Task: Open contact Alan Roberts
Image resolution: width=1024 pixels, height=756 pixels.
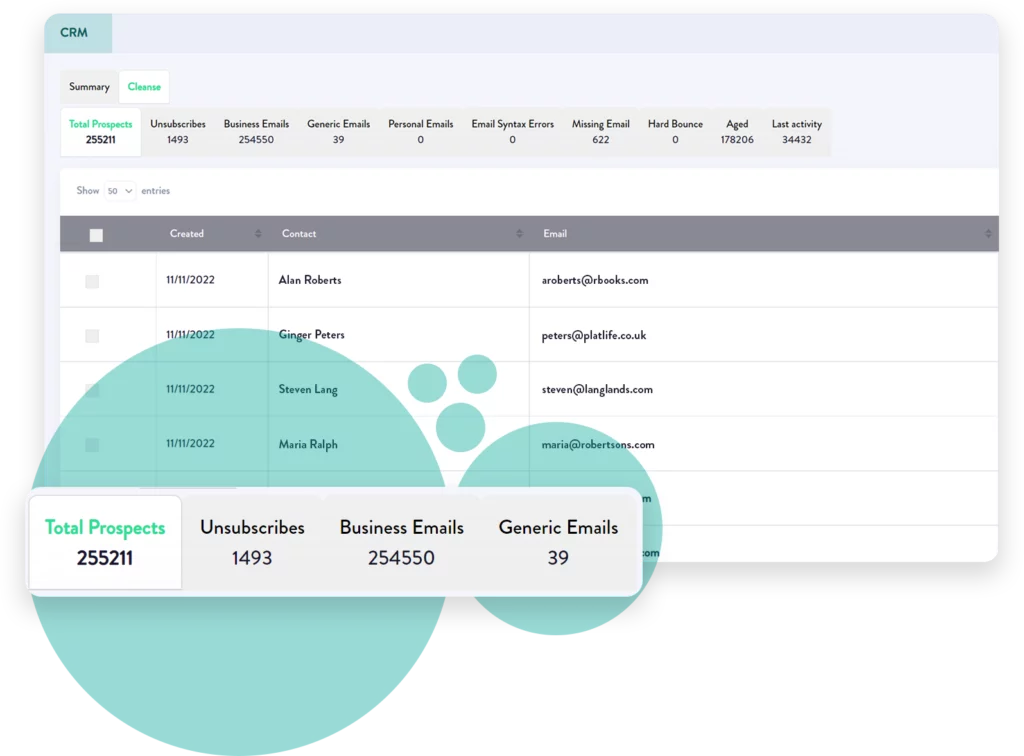Action: pyautogui.click(x=310, y=280)
